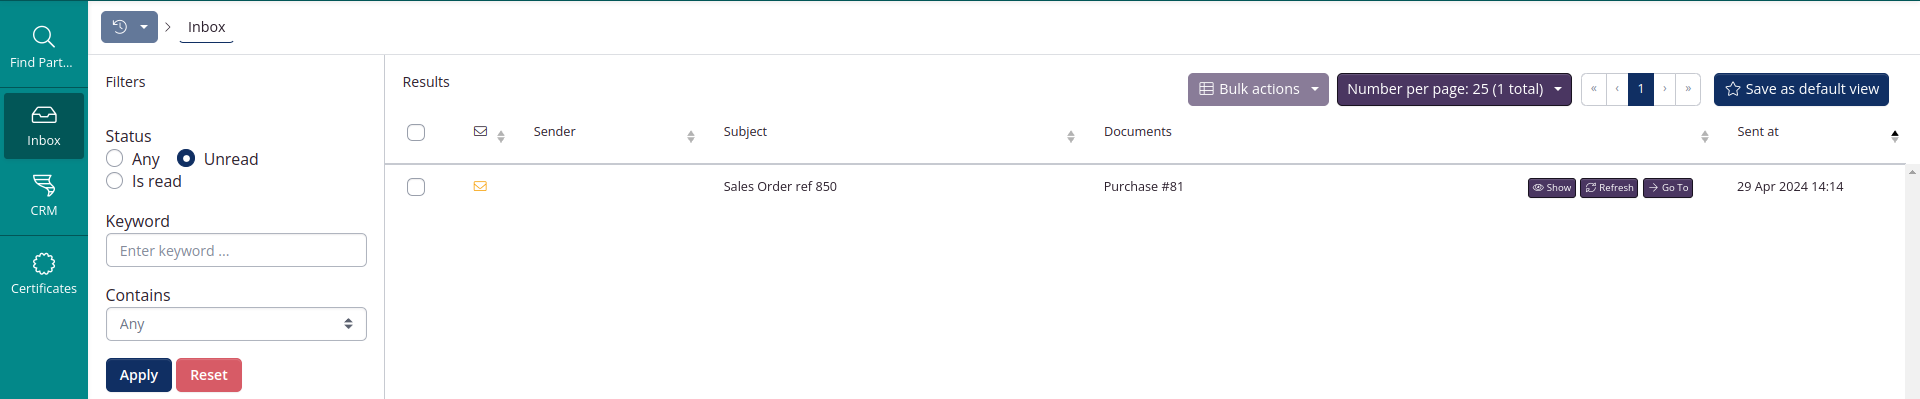1920x399 pixels.
Task: Open the Bulk actions dropdown
Action: tap(1258, 89)
